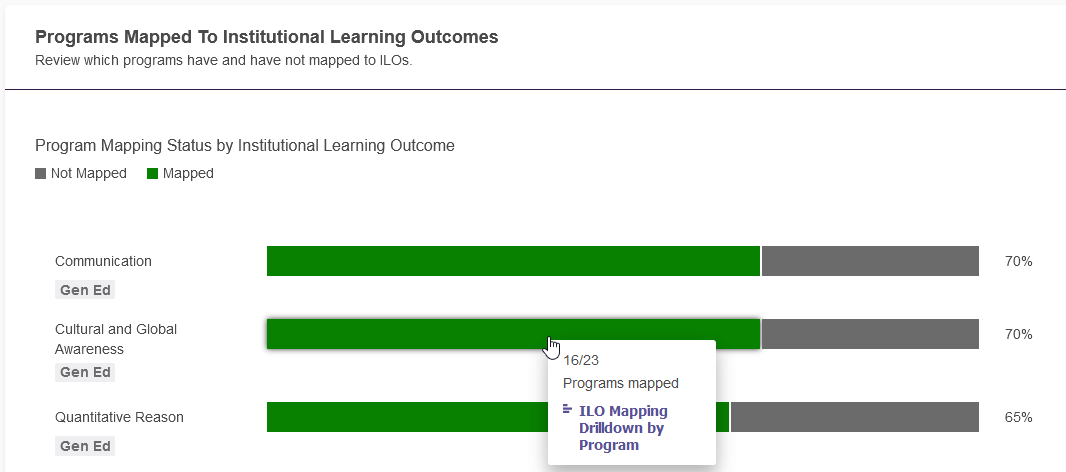Select the Quantitative Reason outcome label
Image resolution: width=1066 pixels, height=472 pixels.
coord(119,417)
